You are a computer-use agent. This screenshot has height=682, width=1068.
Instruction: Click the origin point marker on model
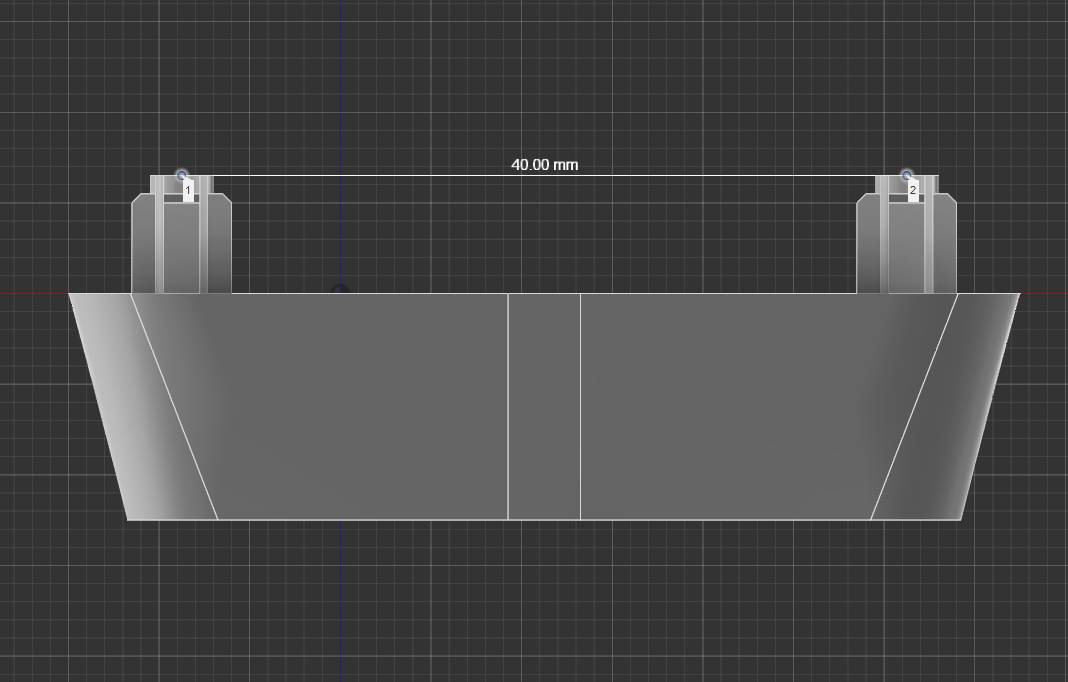pos(340,290)
